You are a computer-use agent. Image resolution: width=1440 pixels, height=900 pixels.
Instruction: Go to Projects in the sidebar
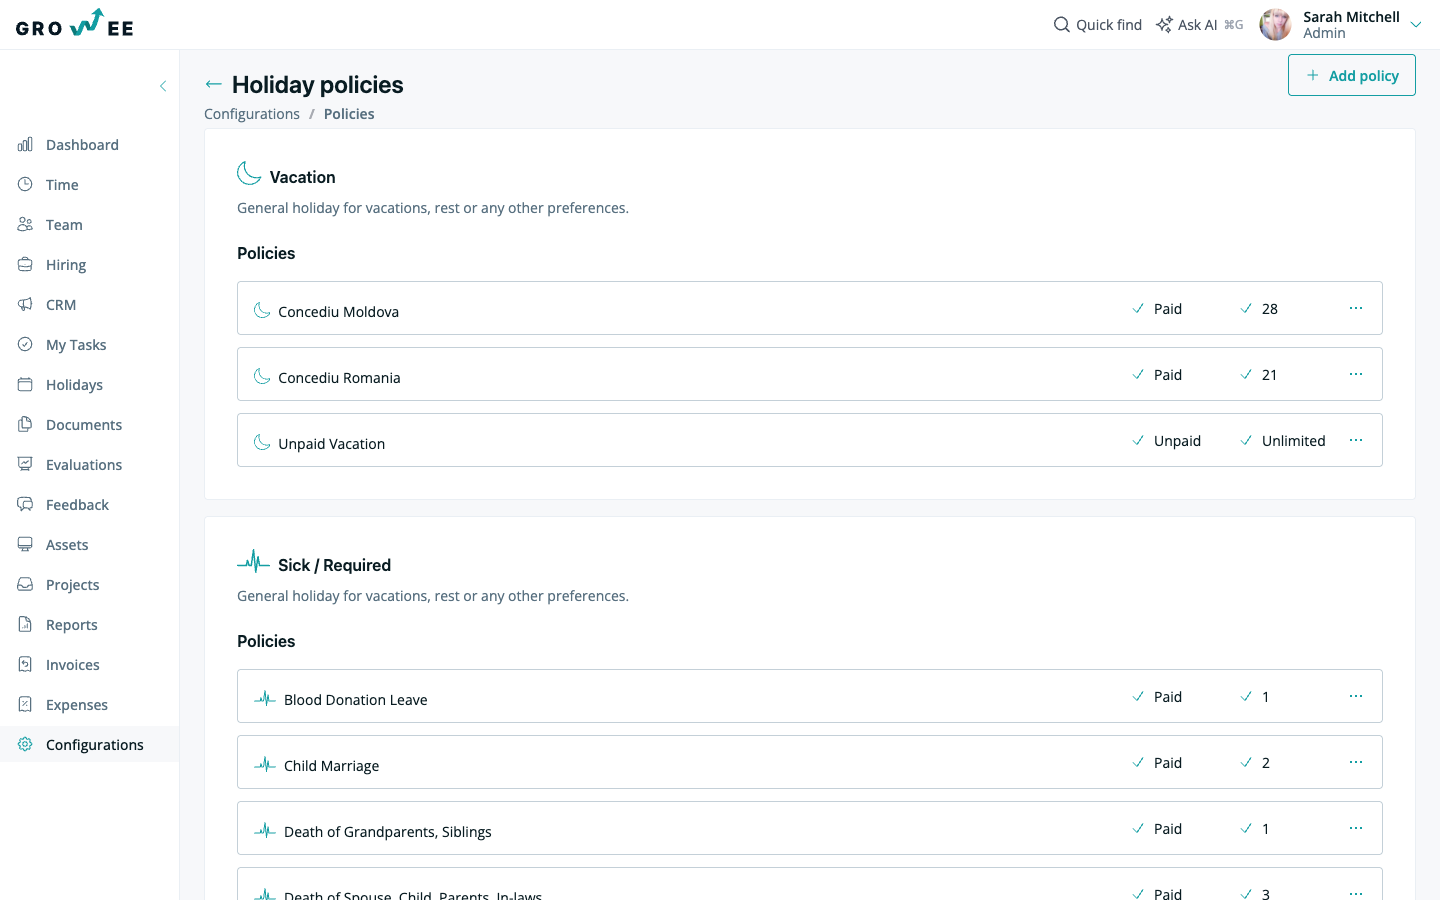click(x=73, y=585)
